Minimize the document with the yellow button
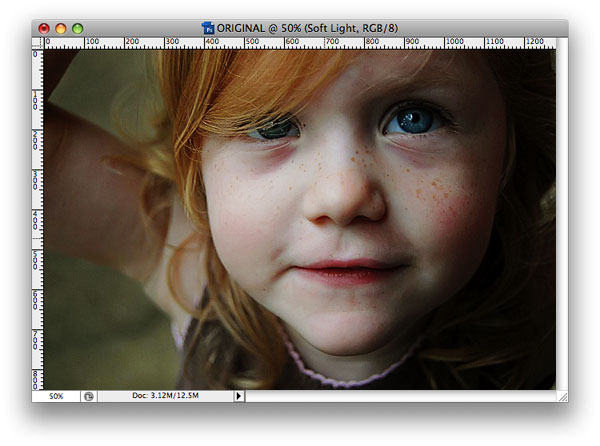The image size is (600, 446). click(61, 29)
